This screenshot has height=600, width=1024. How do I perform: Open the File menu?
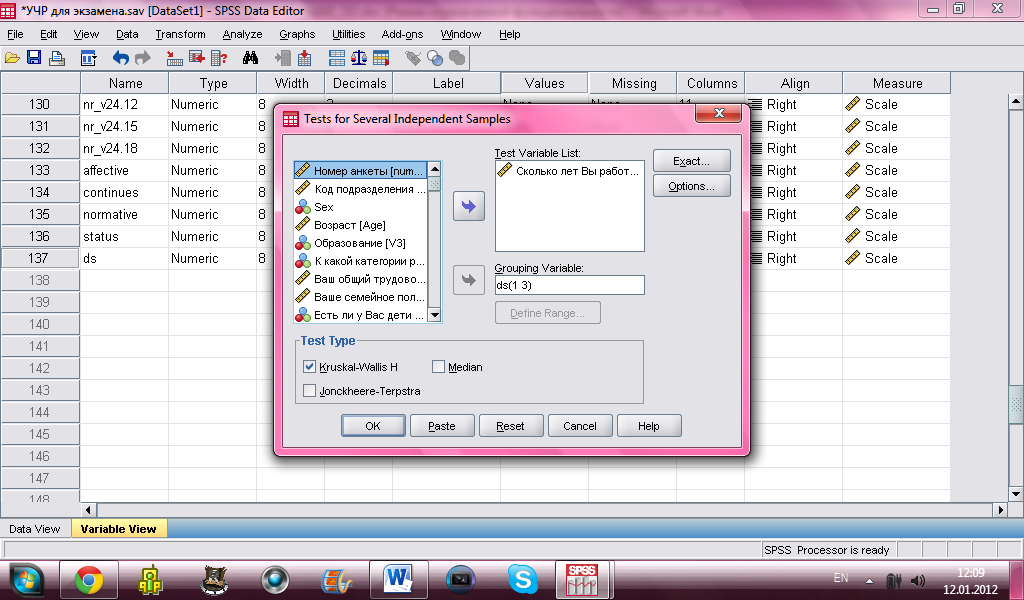click(15, 34)
